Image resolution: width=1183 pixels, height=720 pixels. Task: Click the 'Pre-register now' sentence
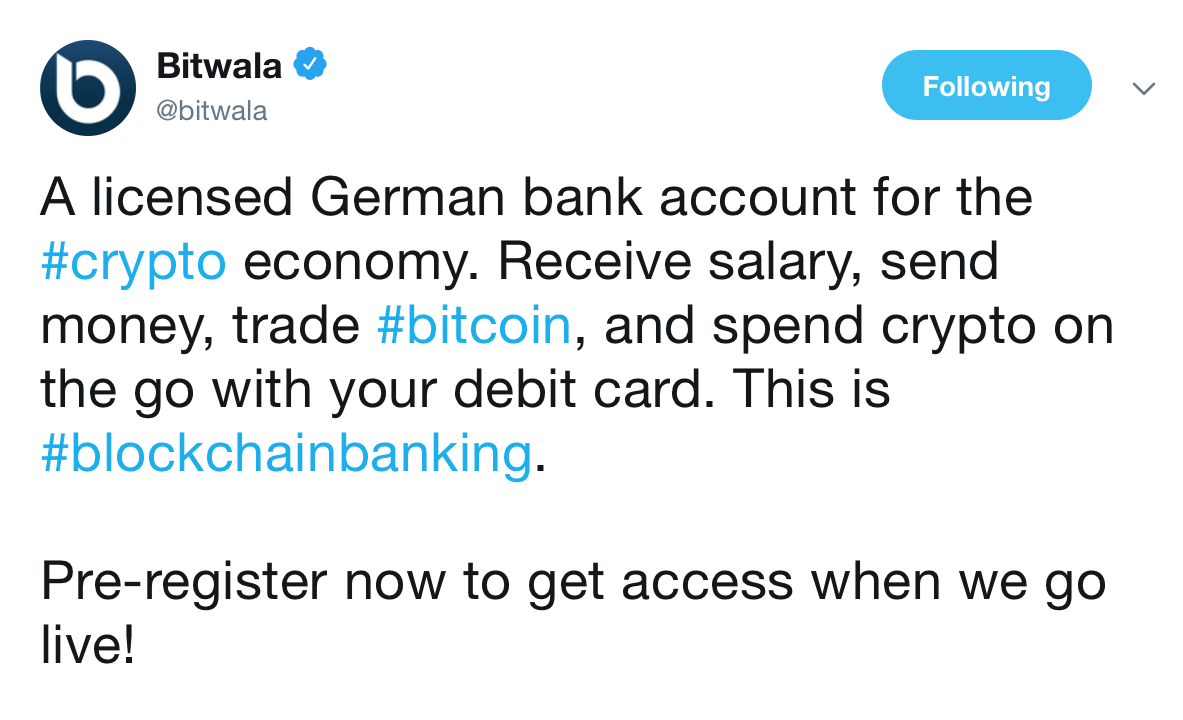(573, 582)
